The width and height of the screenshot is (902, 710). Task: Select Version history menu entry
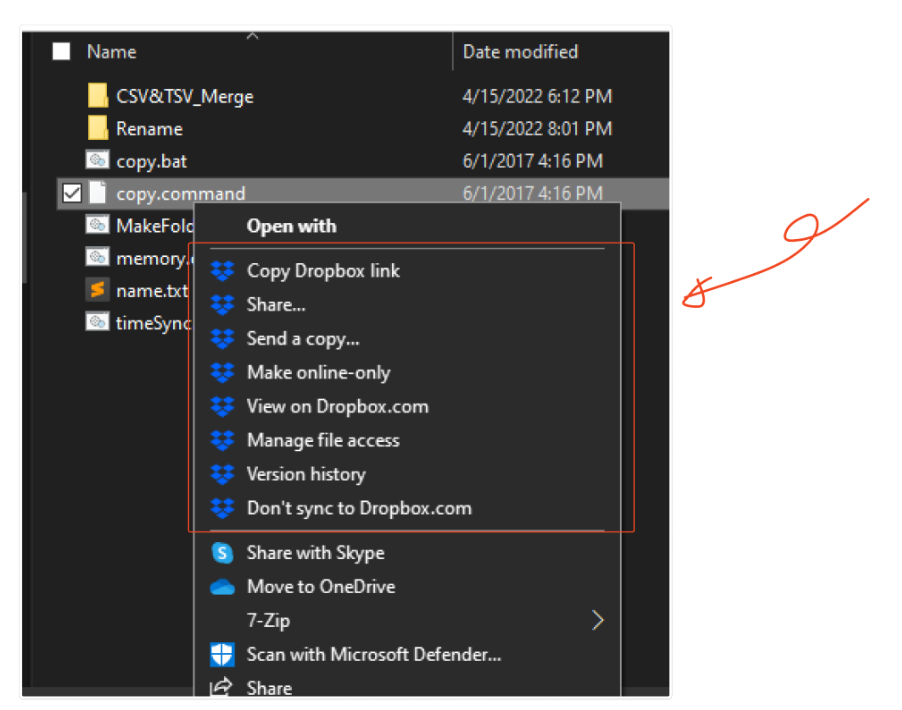point(306,475)
